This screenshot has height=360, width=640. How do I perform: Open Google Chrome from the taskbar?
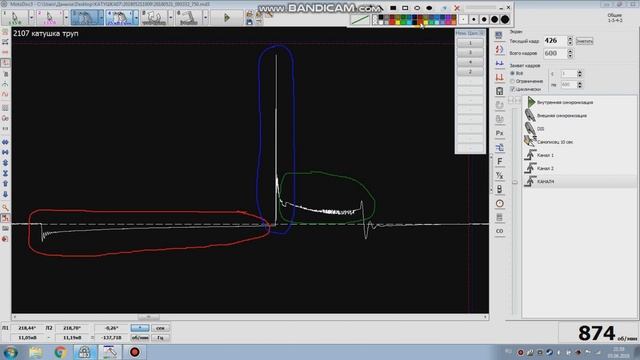coord(60,352)
